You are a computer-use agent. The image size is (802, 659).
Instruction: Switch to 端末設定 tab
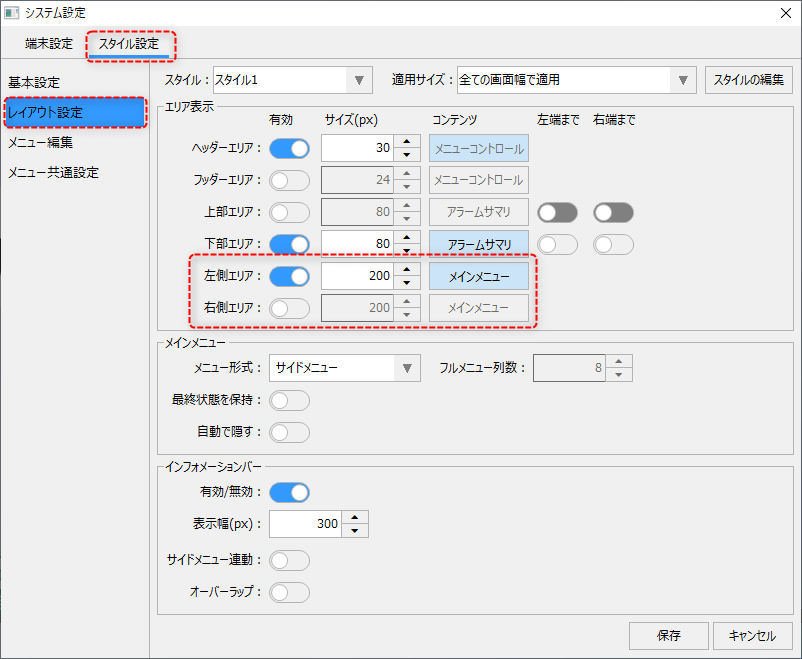[x=49, y=44]
